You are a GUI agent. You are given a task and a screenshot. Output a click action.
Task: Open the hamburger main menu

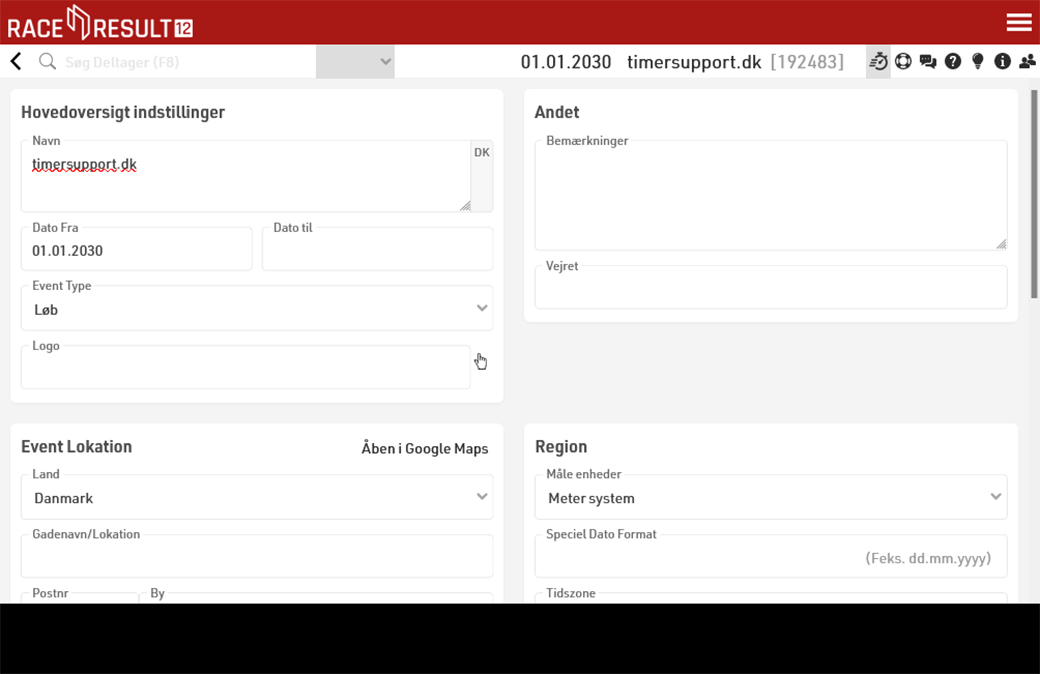1019,22
